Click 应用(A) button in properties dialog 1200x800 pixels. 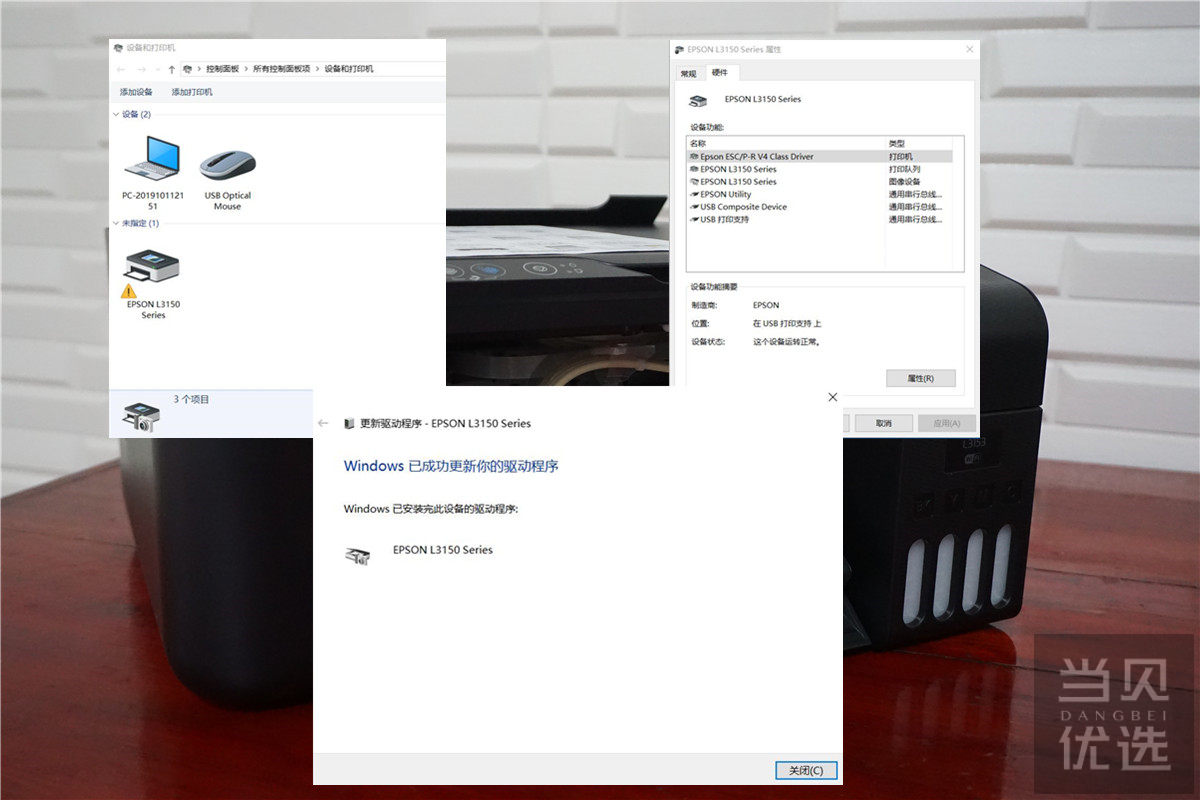point(947,423)
